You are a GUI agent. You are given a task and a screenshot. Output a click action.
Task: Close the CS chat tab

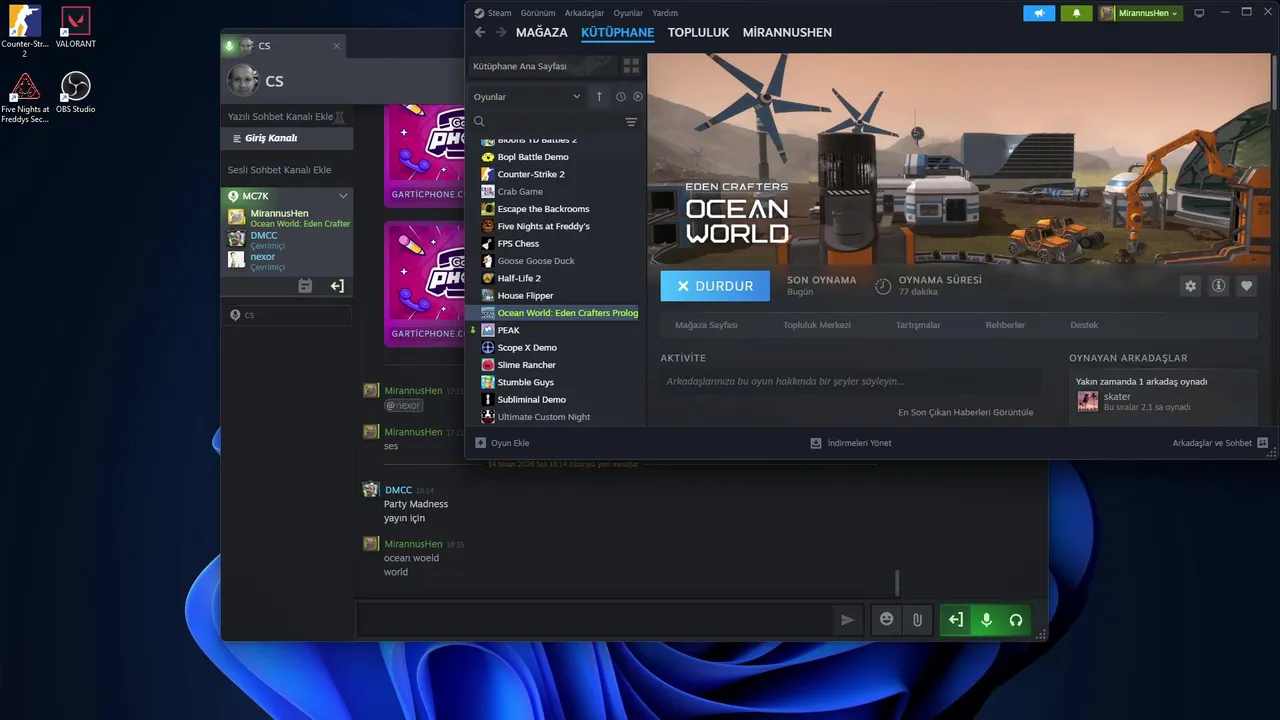[336, 46]
